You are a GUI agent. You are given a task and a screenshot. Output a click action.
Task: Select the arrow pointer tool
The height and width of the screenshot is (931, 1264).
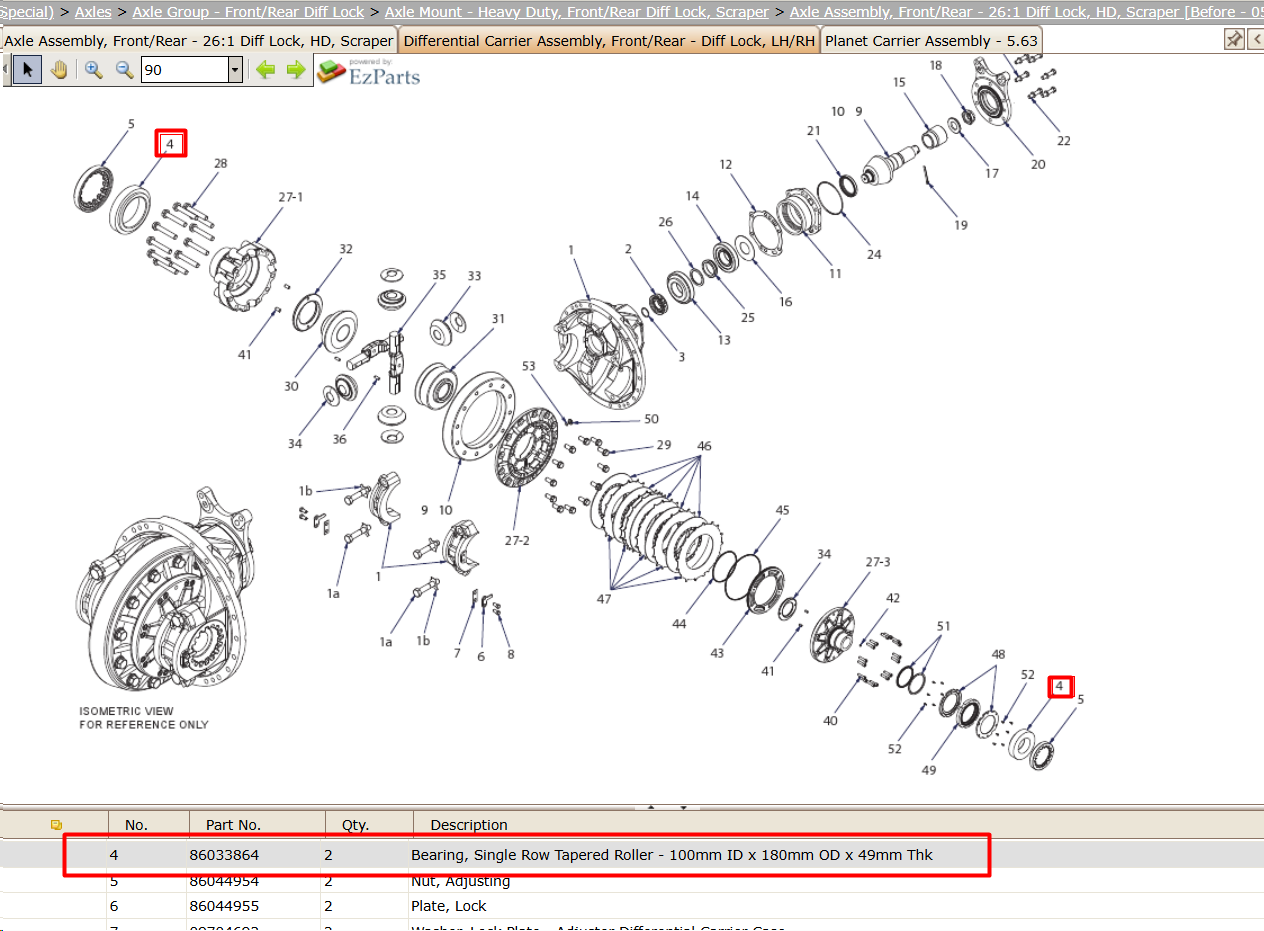click(x=28, y=70)
